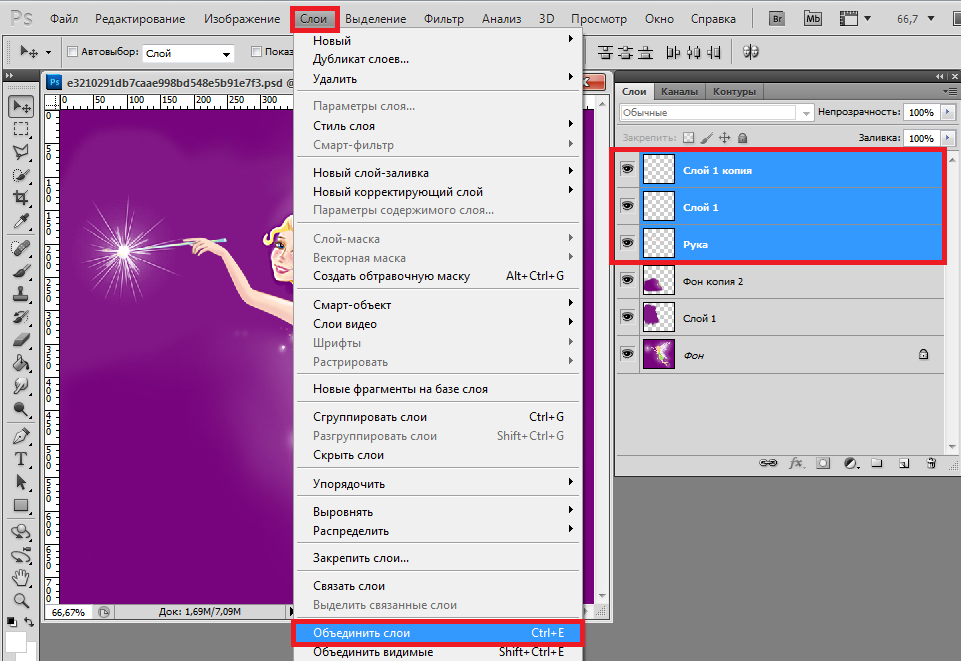Image resolution: width=961 pixels, height=661 pixels.
Task: Click the delete layer trash icon
Action: pos(930,464)
